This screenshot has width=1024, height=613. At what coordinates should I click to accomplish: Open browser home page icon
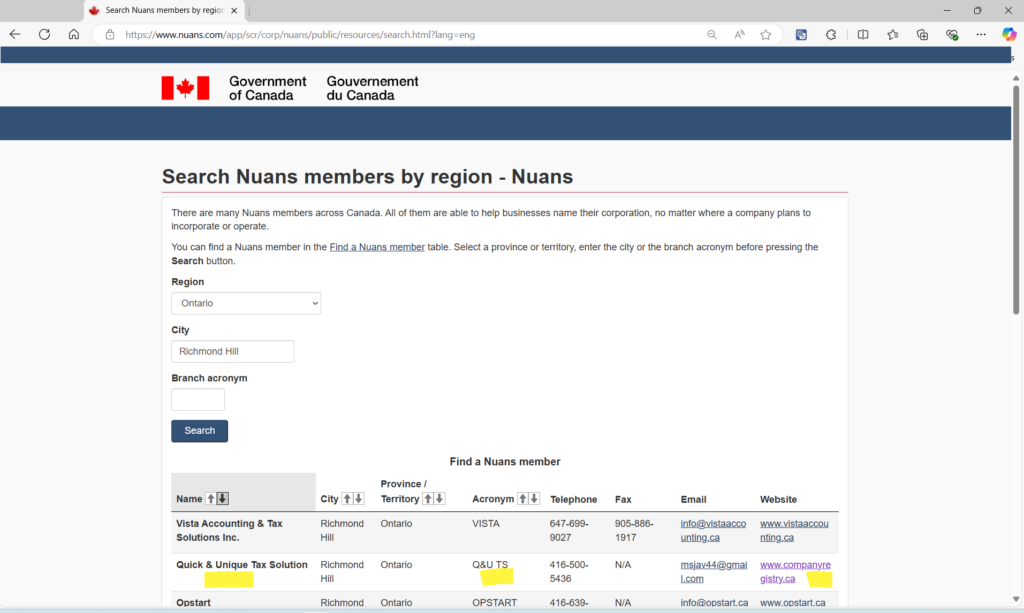point(74,35)
